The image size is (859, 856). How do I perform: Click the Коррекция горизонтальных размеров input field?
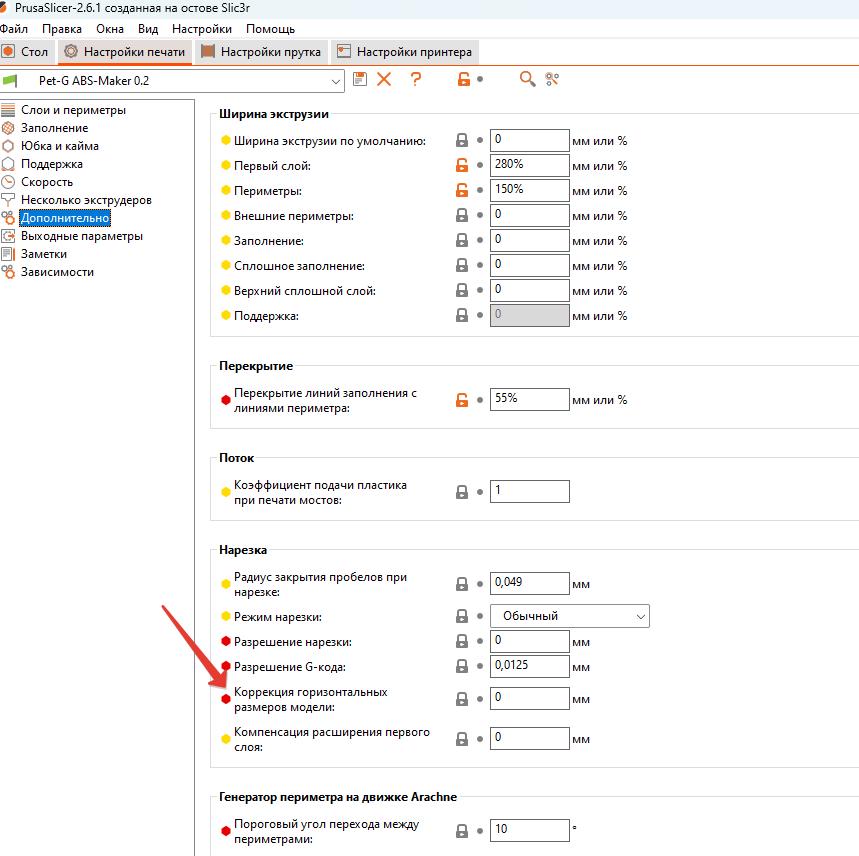click(529, 698)
